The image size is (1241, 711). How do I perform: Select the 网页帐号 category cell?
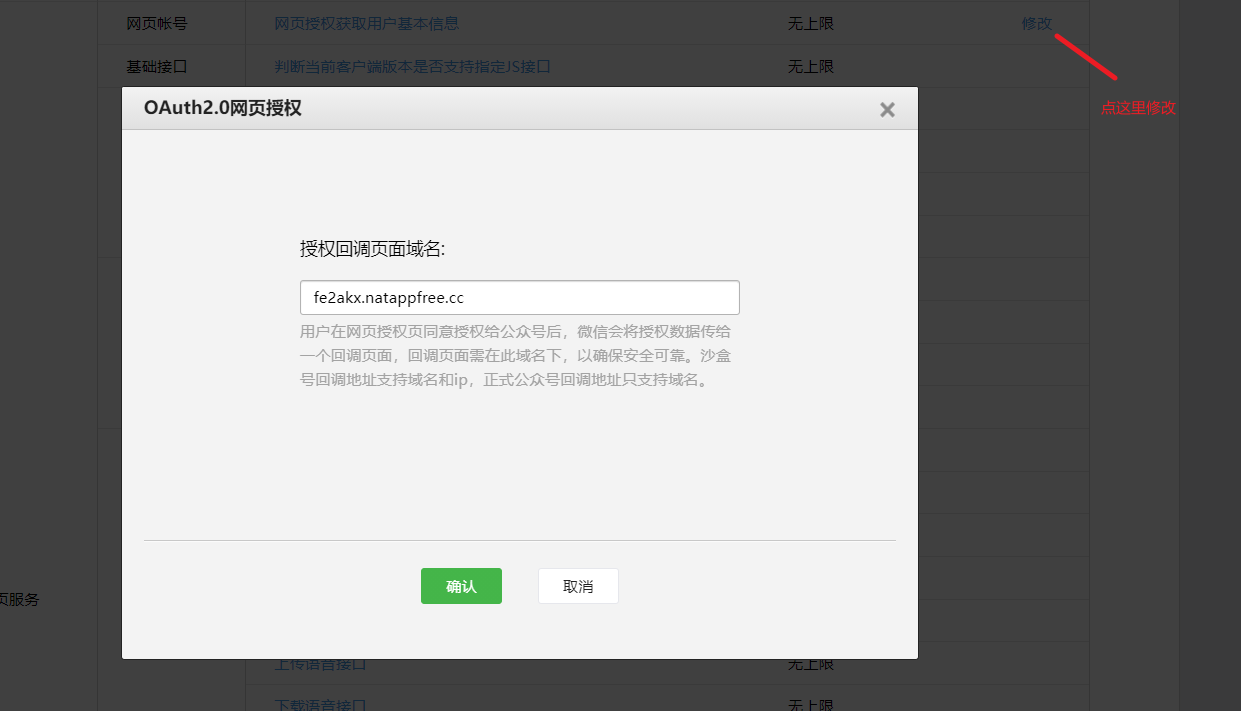[x=157, y=23]
